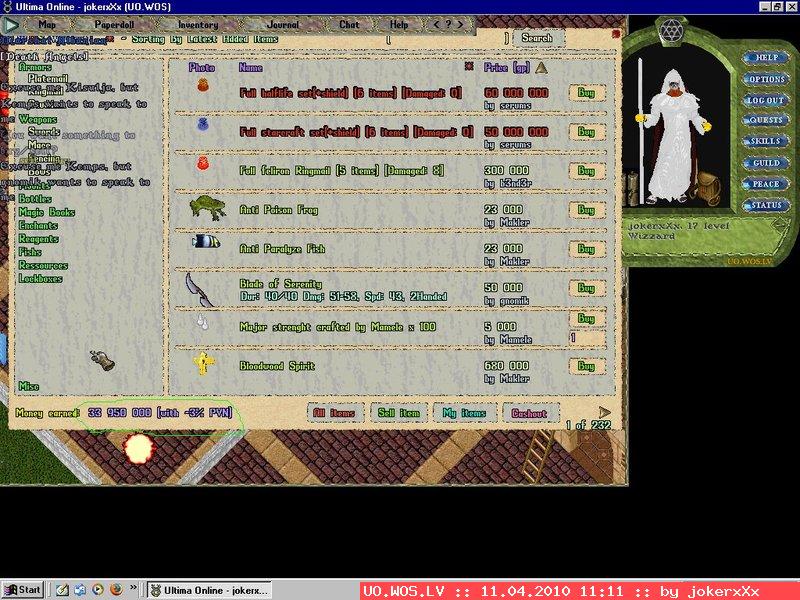Click the left arrow next to question mark
The height and width of the screenshot is (600, 800).
[x=436, y=24]
